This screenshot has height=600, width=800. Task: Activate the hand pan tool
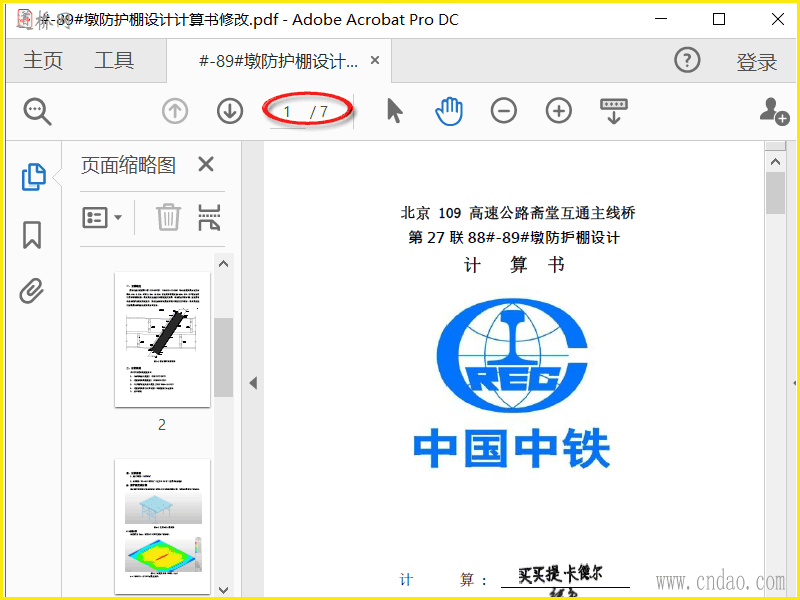point(449,111)
